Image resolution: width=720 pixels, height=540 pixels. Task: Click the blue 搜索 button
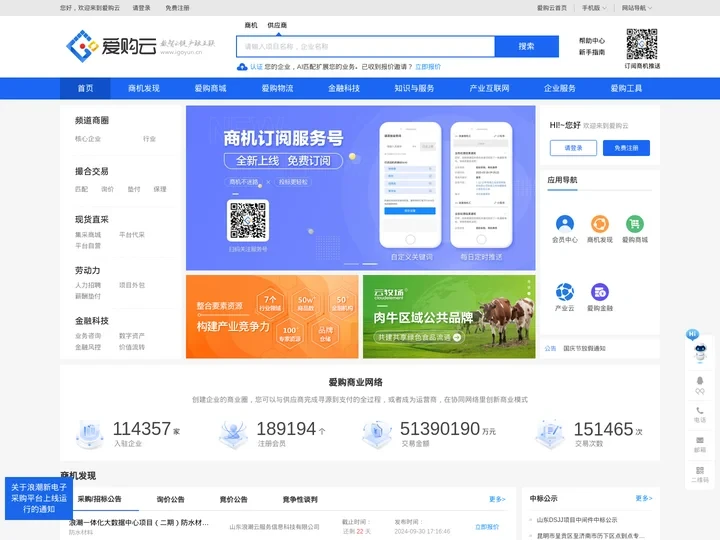tap(527, 46)
